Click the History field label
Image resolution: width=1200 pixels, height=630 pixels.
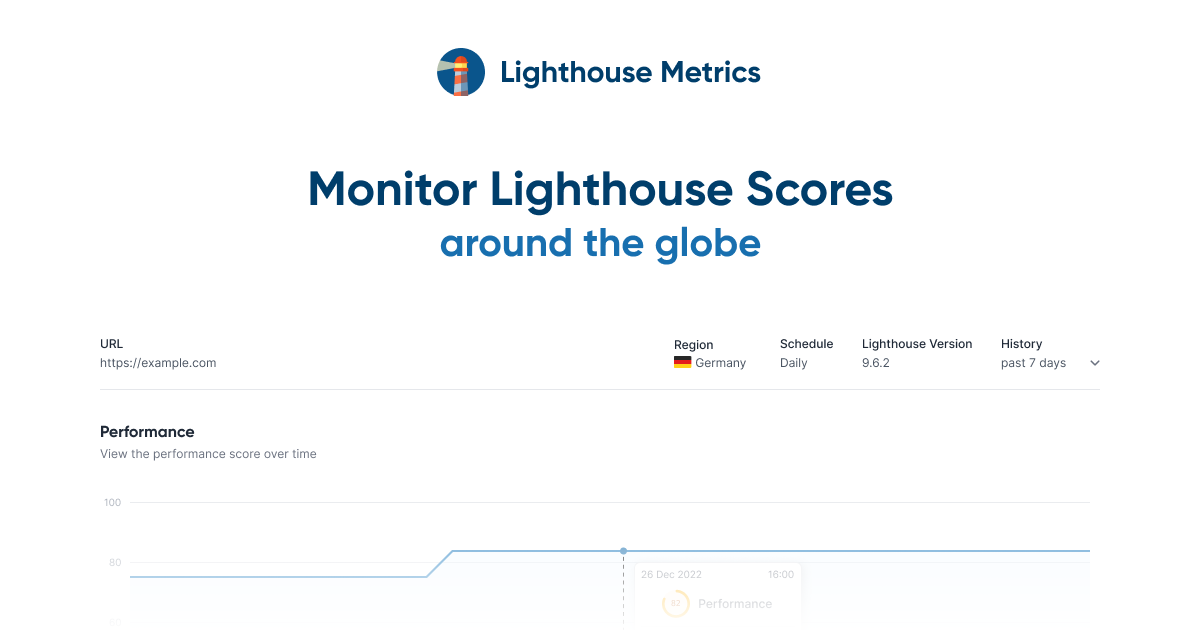(x=1021, y=344)
